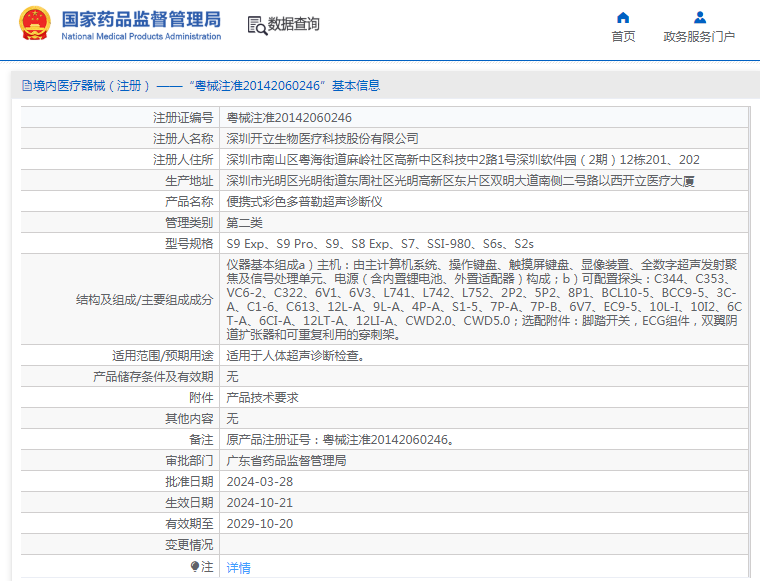Image resolution: width=760 pixels, height=581 pixels.
Task: Open the 数据查询 search icon
Action: (257, 25)
